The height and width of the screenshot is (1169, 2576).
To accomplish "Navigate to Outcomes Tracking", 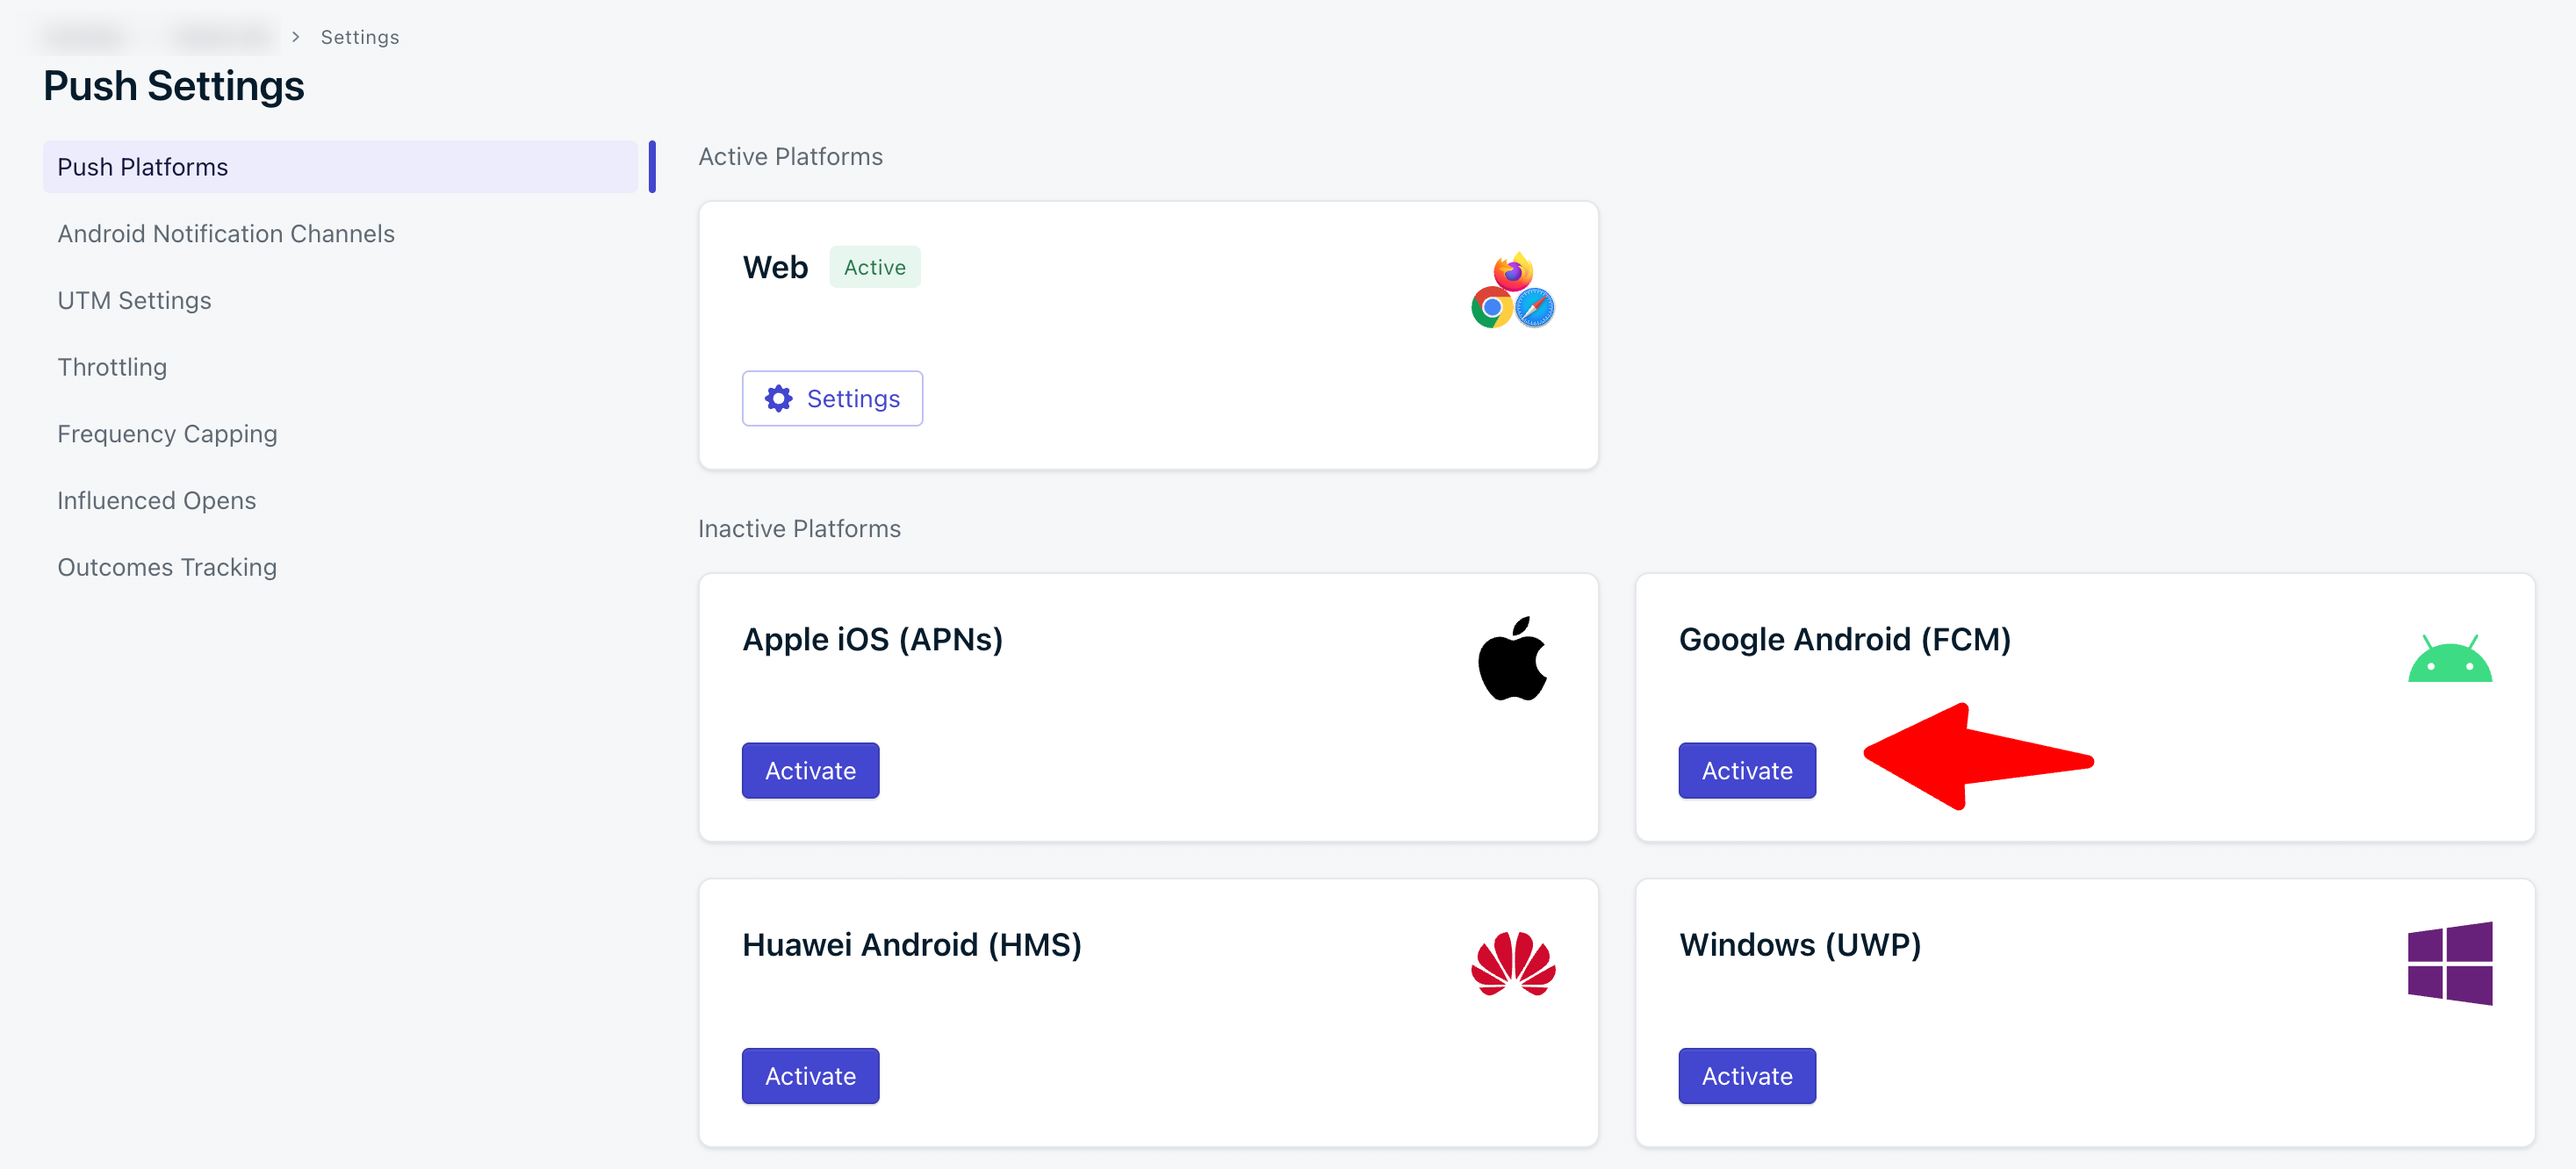I will pyautogui.click(x=167, y=568).
